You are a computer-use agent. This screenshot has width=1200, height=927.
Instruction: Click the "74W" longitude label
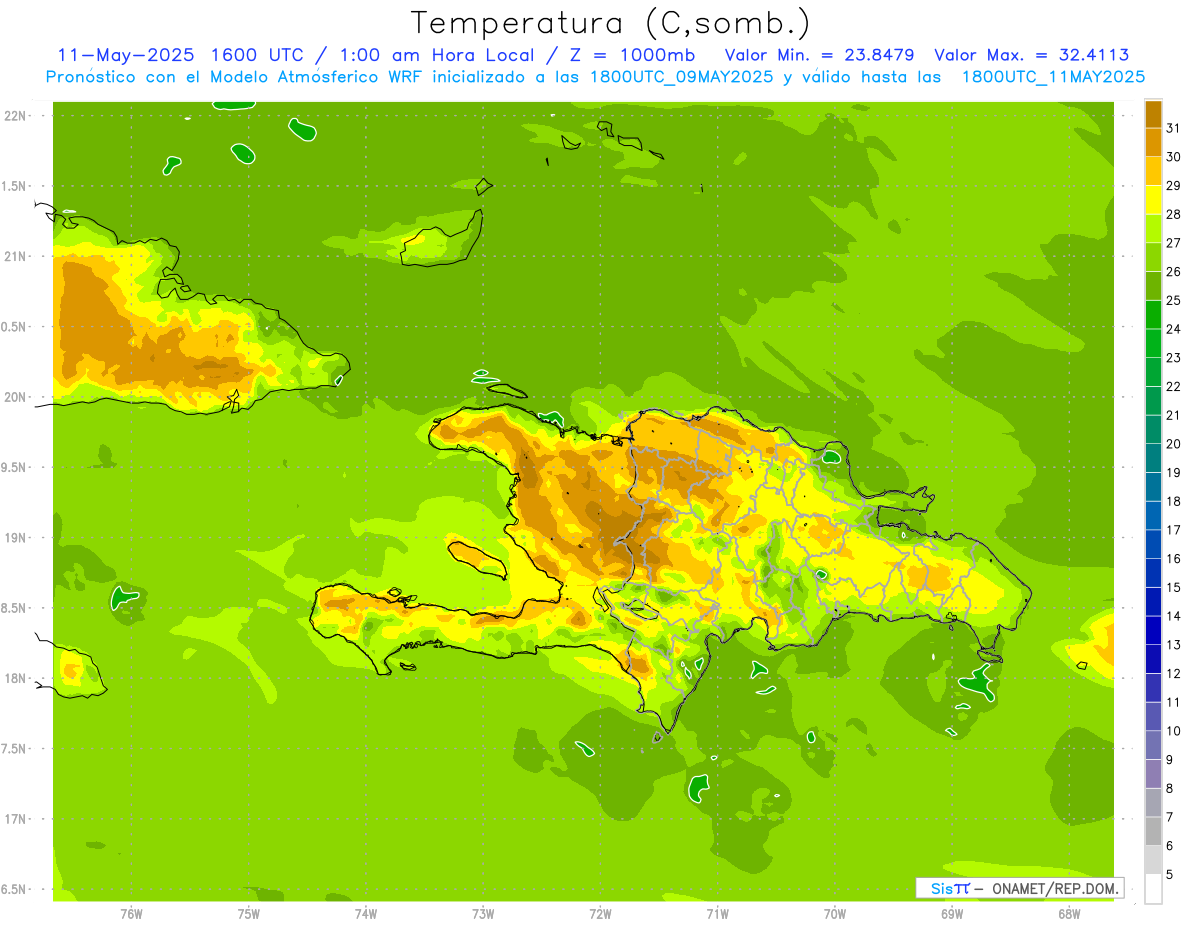[x=365, y=914]
